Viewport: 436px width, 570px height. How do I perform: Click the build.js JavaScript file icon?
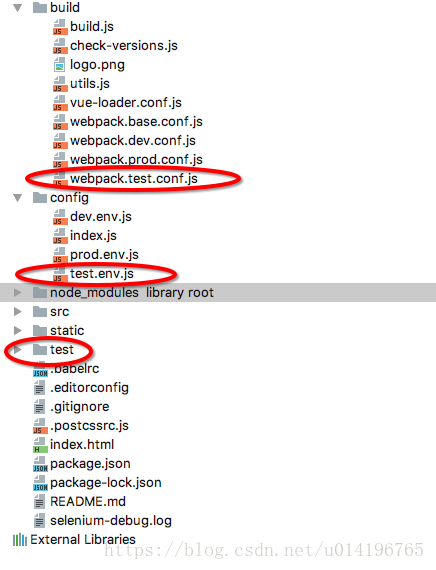60,27
